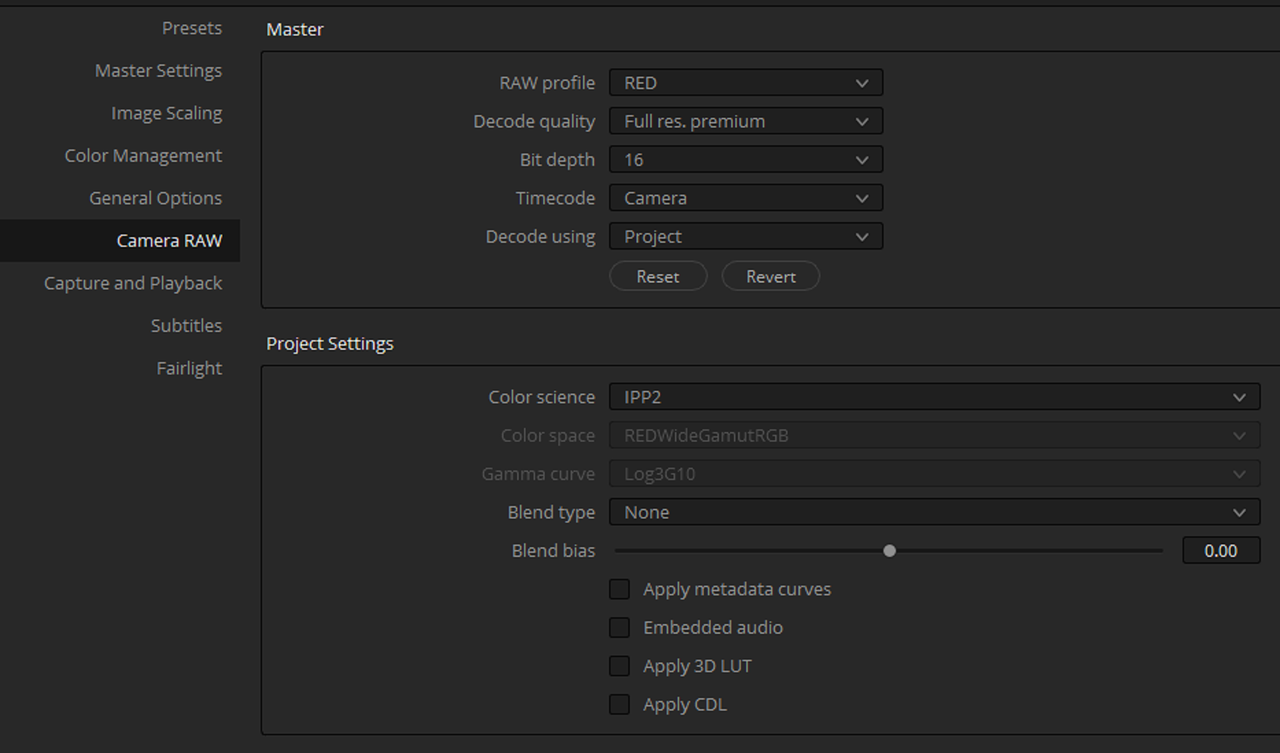The height and width of the screenshot is (753, 1280).
Task: Click the Reset button
Action: coord(658,277)
